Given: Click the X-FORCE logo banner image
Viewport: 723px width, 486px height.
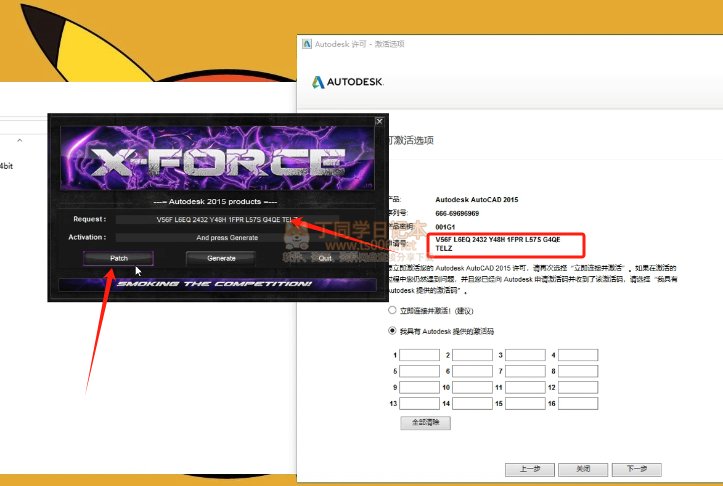Looking at the screenshot, I should click(217, 158).
